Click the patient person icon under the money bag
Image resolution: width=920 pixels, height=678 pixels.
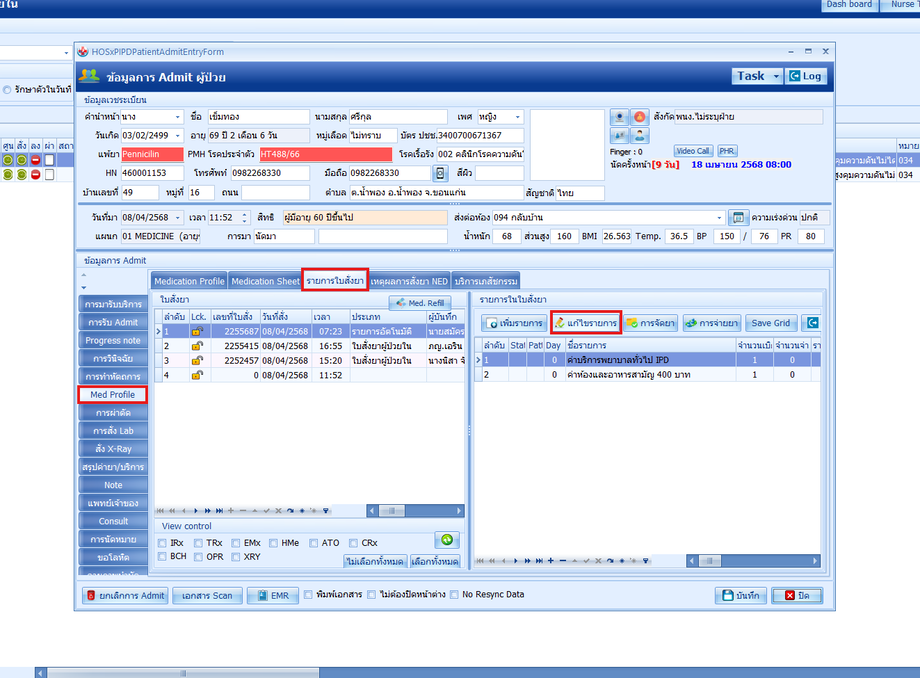(639, 135)
